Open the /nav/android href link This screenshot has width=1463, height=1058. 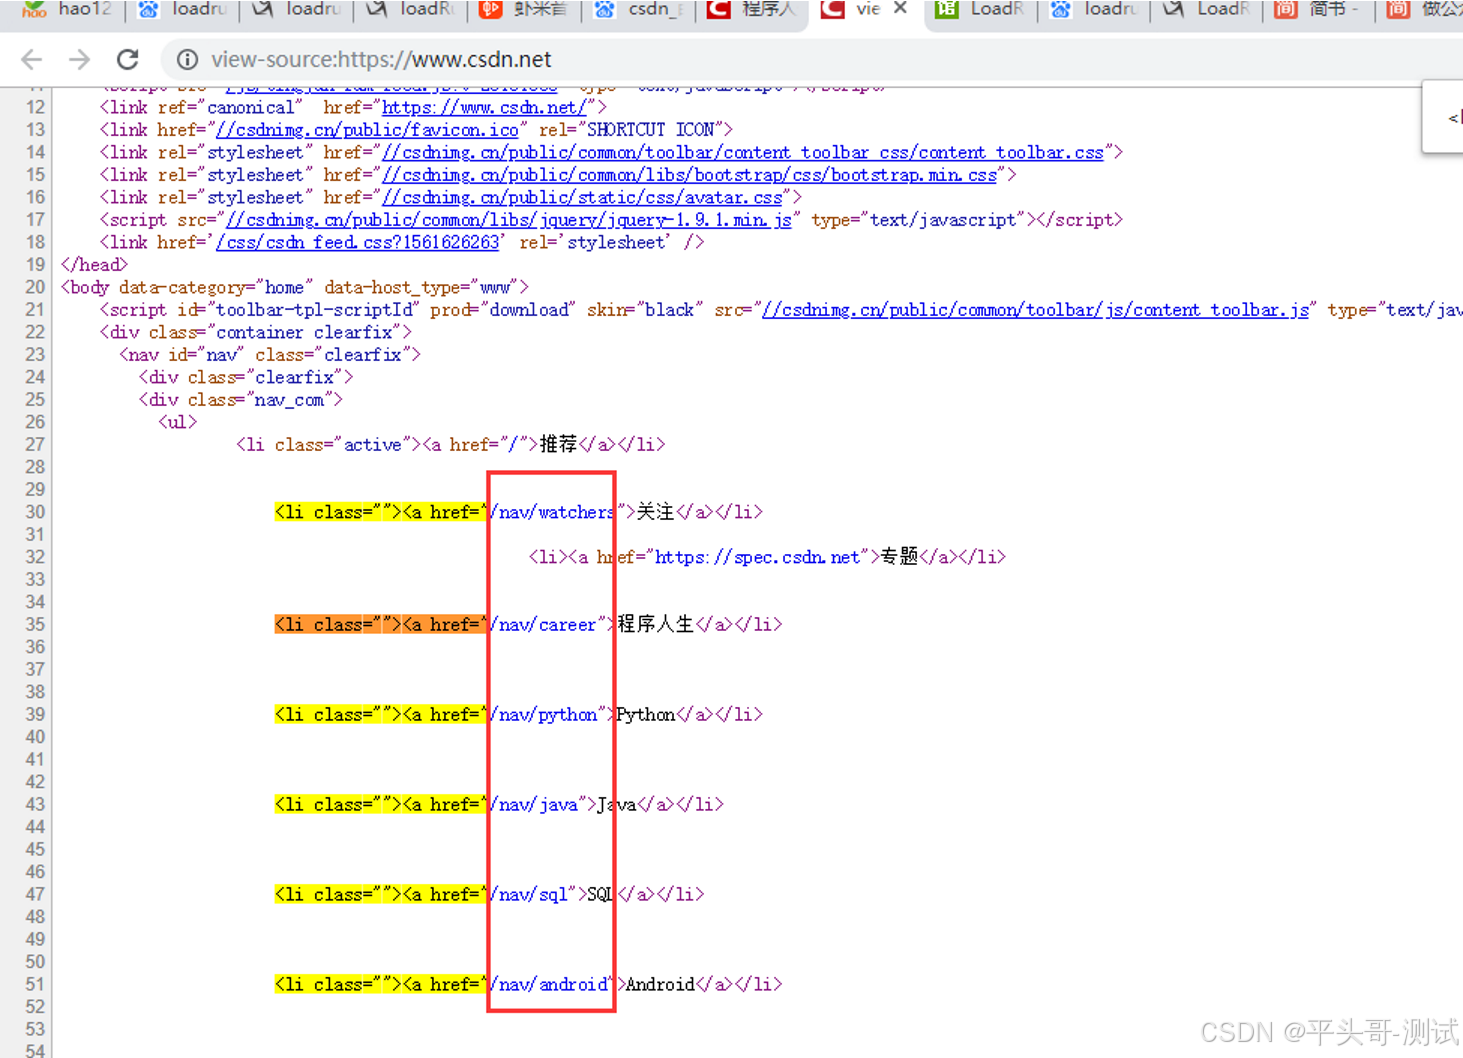(548, 984)
